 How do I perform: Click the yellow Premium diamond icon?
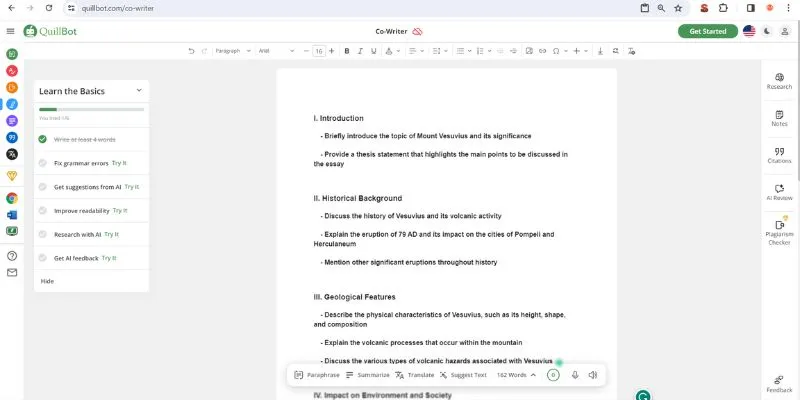click(12, 176)
